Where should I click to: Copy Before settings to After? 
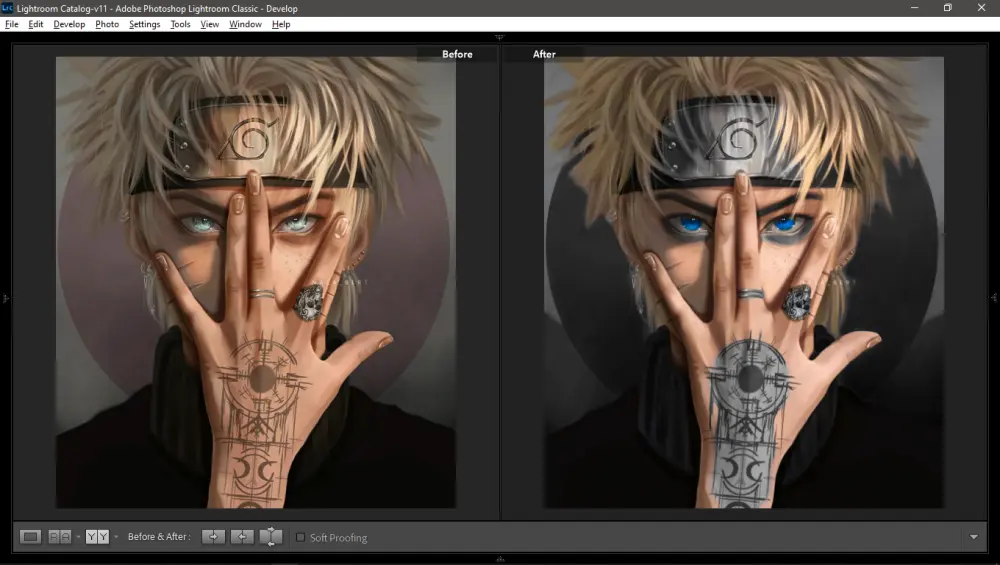213,537
